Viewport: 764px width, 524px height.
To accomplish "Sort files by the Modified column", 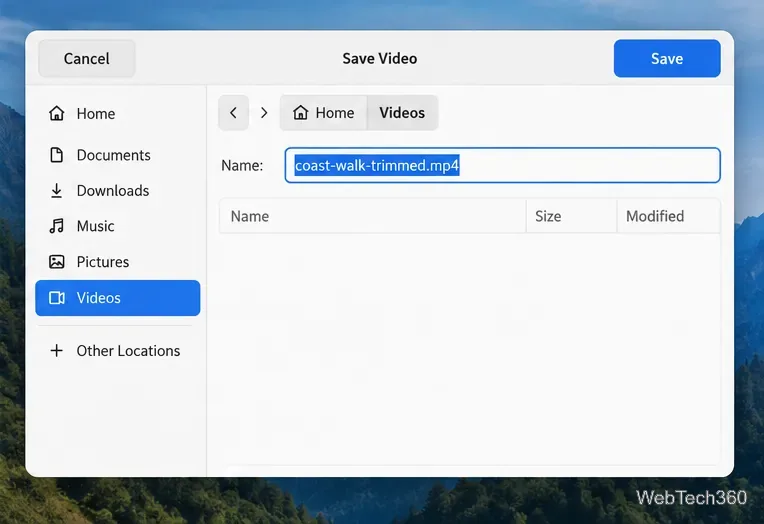I will pos(668,216).
